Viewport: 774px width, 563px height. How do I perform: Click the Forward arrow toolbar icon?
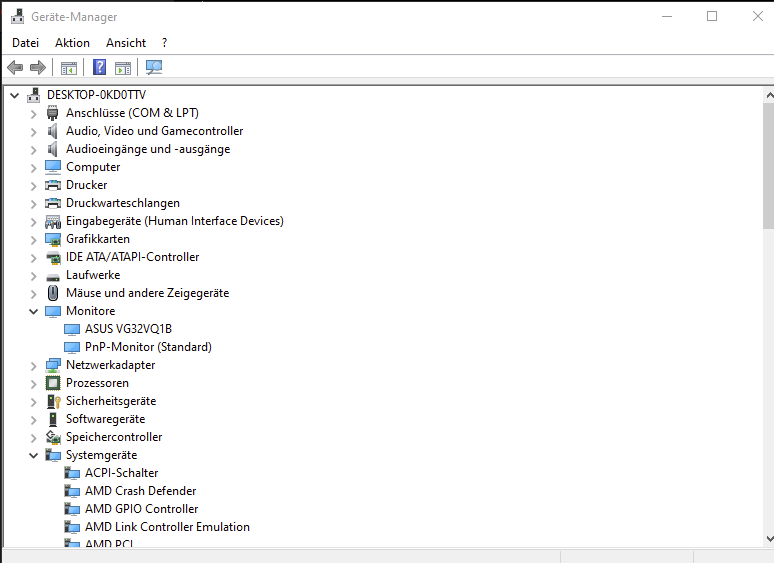click(38, 67)
